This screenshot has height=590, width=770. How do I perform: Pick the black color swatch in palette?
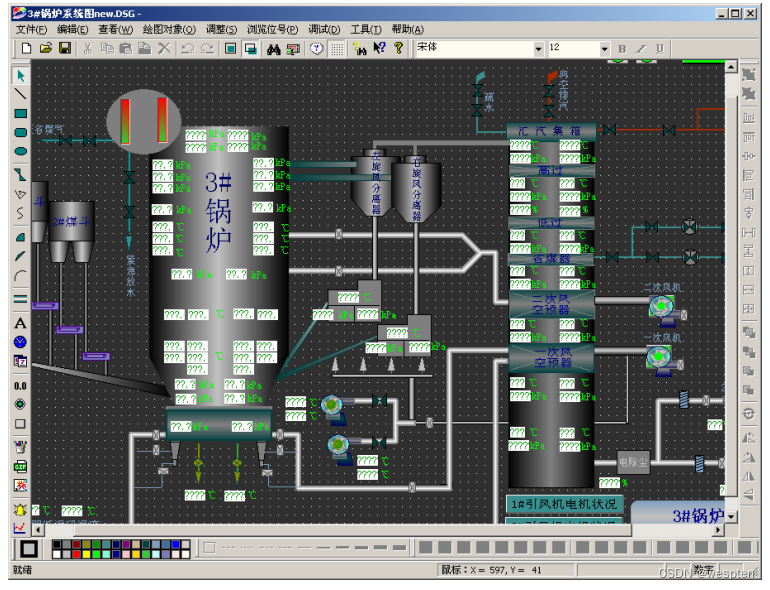click(57, 544)
